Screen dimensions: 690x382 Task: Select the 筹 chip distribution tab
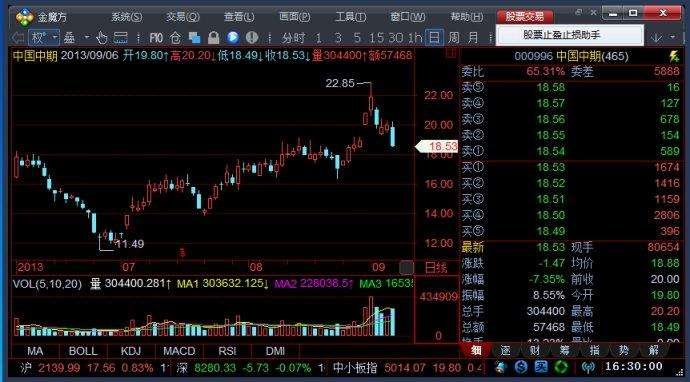[x=565, y=350]
